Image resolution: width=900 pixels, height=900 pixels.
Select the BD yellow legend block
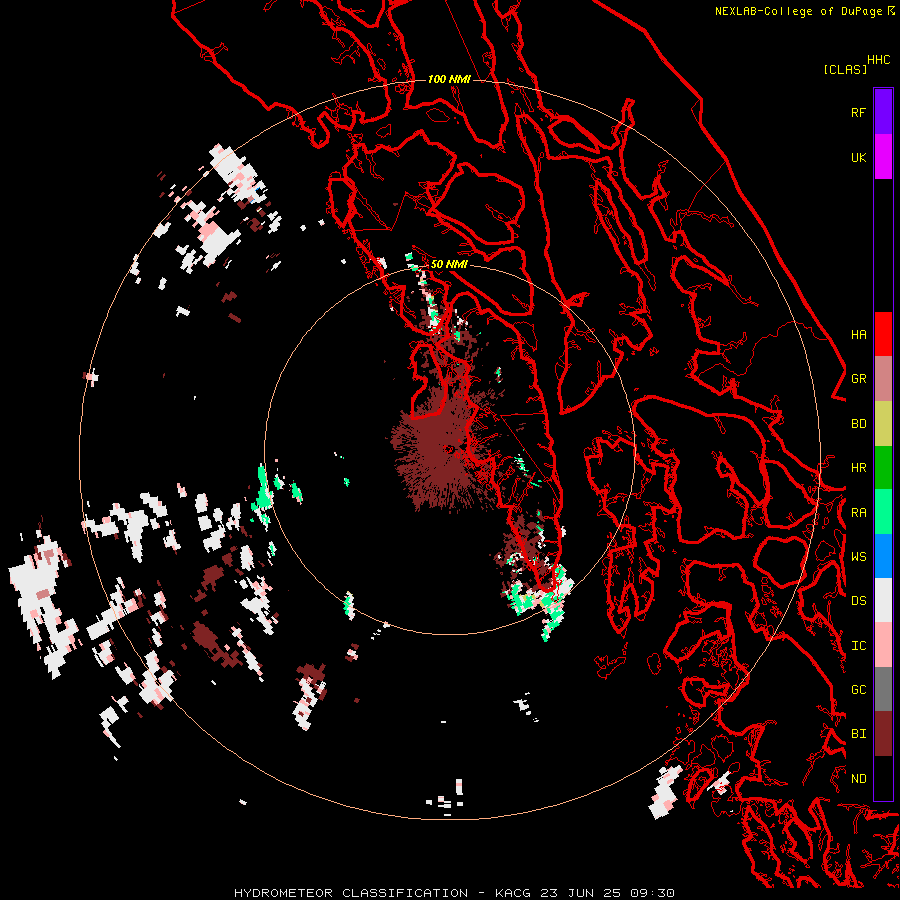(883, 424)
